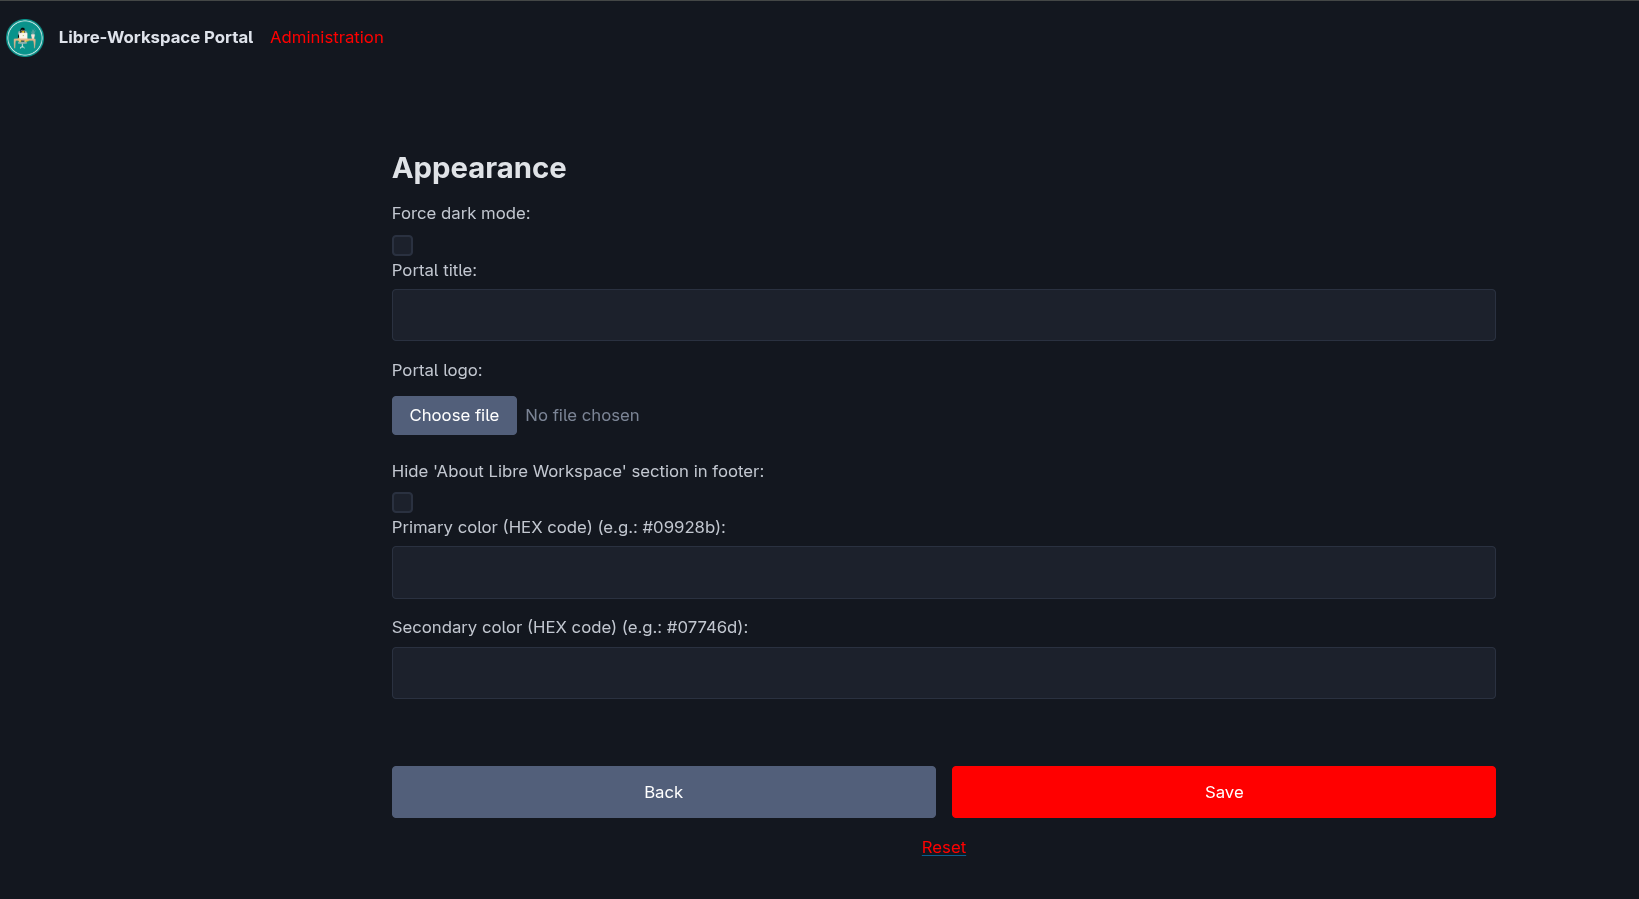Click the 'Portal logo:' label
1639x899 pixels.
click(x=437, y=370)
